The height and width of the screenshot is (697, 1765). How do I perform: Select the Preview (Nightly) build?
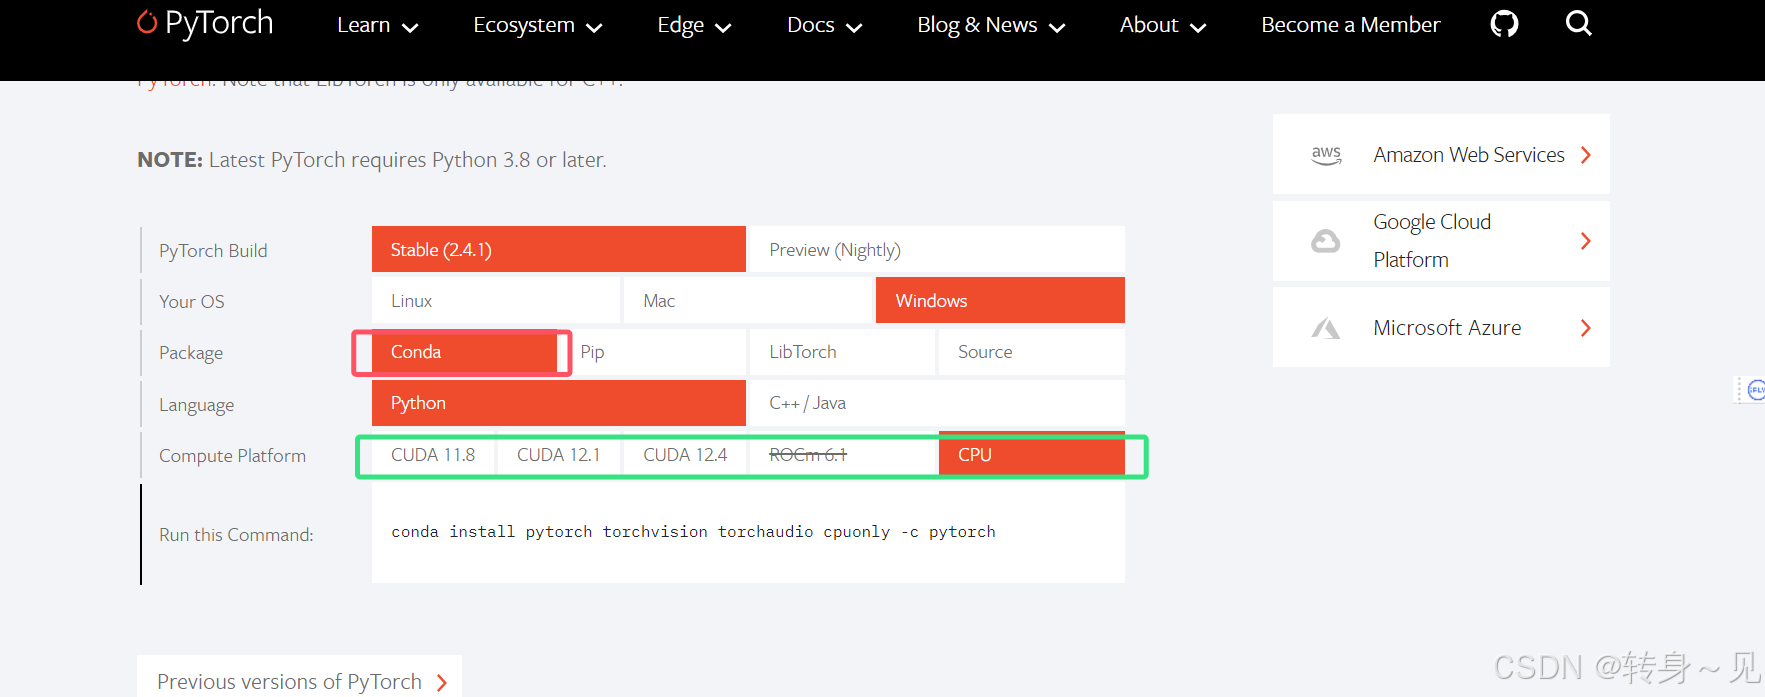click(937, 249)
